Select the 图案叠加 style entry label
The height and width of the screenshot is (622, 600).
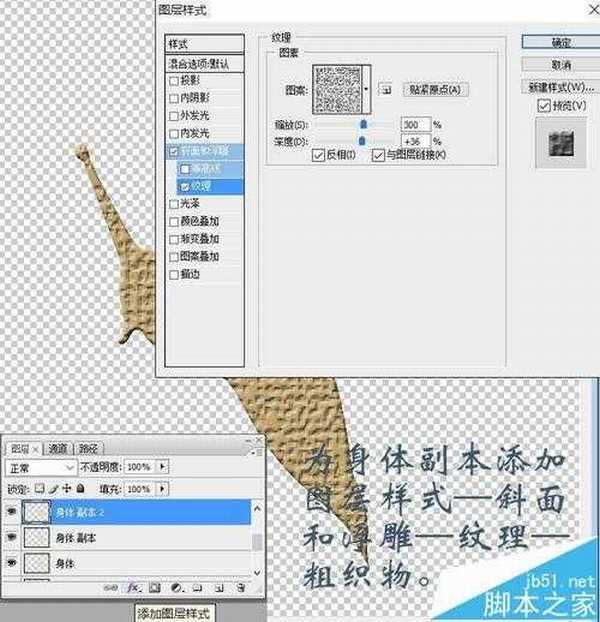tap(199, 257)
